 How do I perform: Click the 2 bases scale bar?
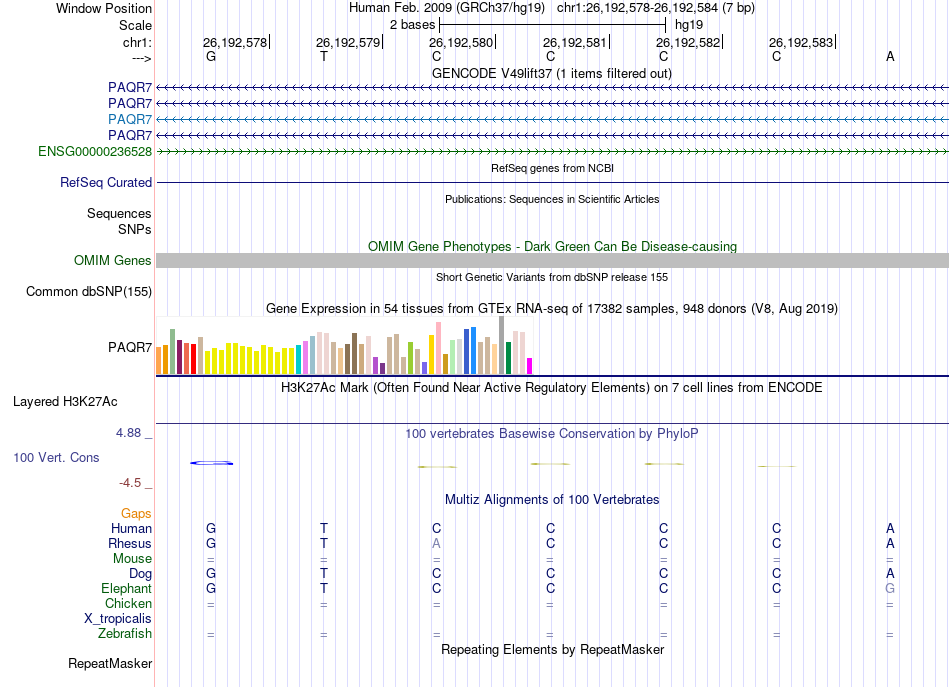click(x=553, y=25)
